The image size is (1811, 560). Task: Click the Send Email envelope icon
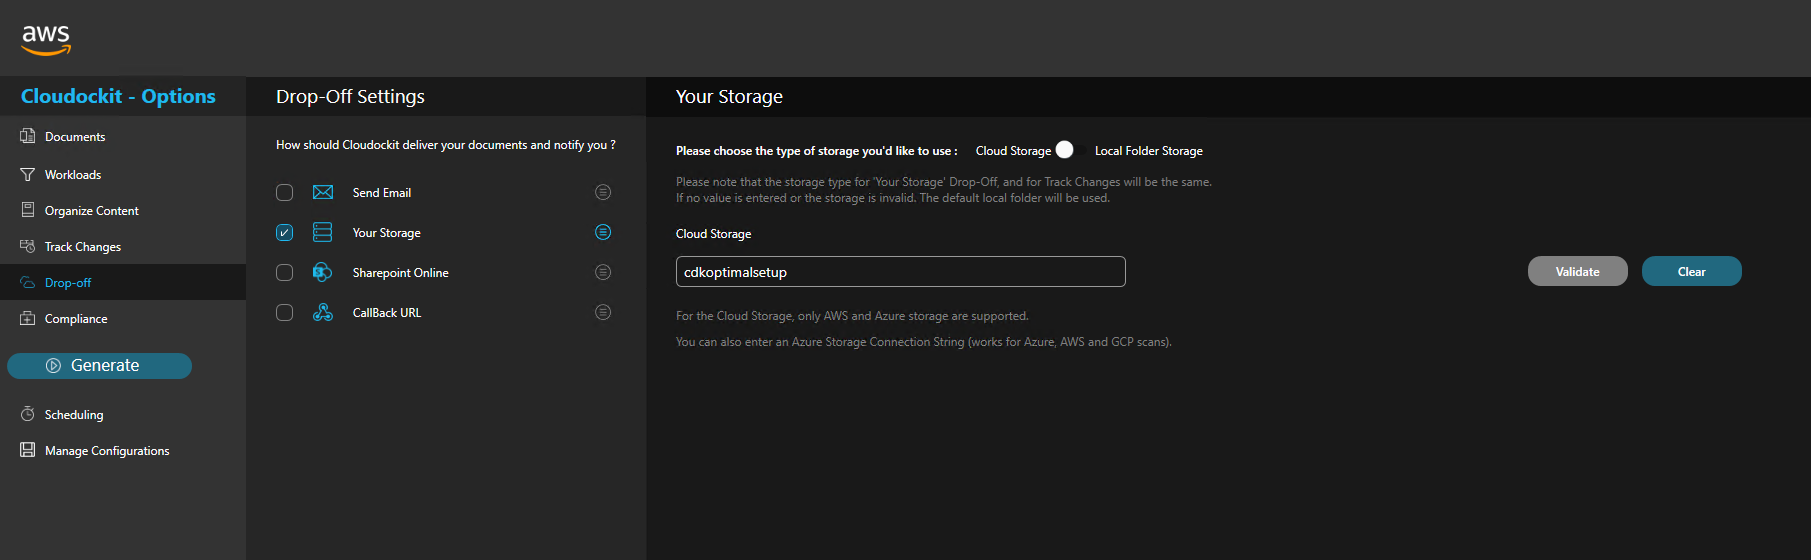pos(323,192)
